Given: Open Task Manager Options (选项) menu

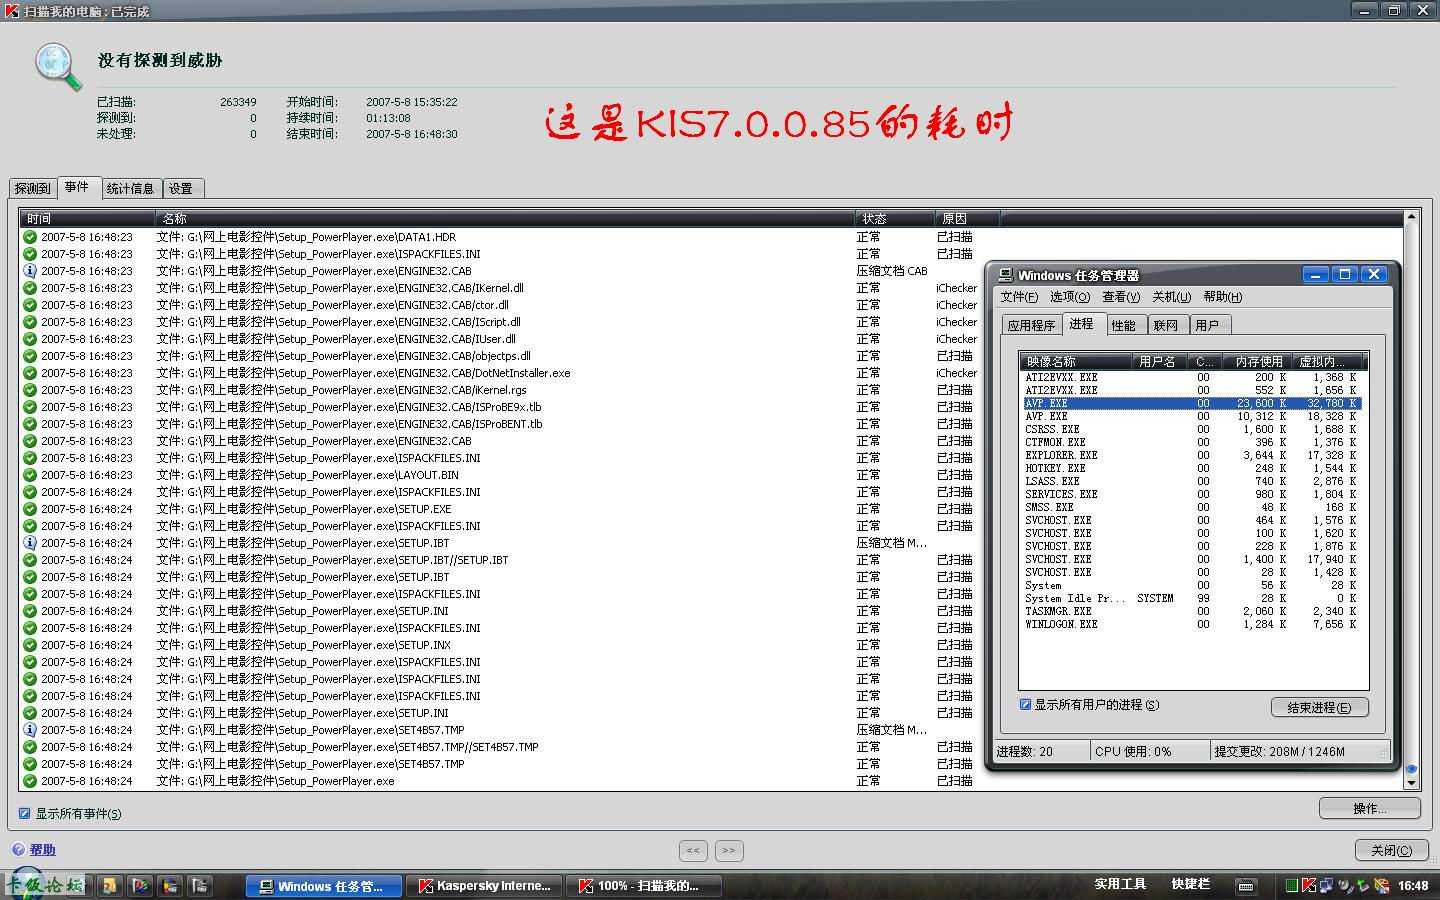Looking at the screenshot, I should pyautogui.click(x=1070, y=297).
